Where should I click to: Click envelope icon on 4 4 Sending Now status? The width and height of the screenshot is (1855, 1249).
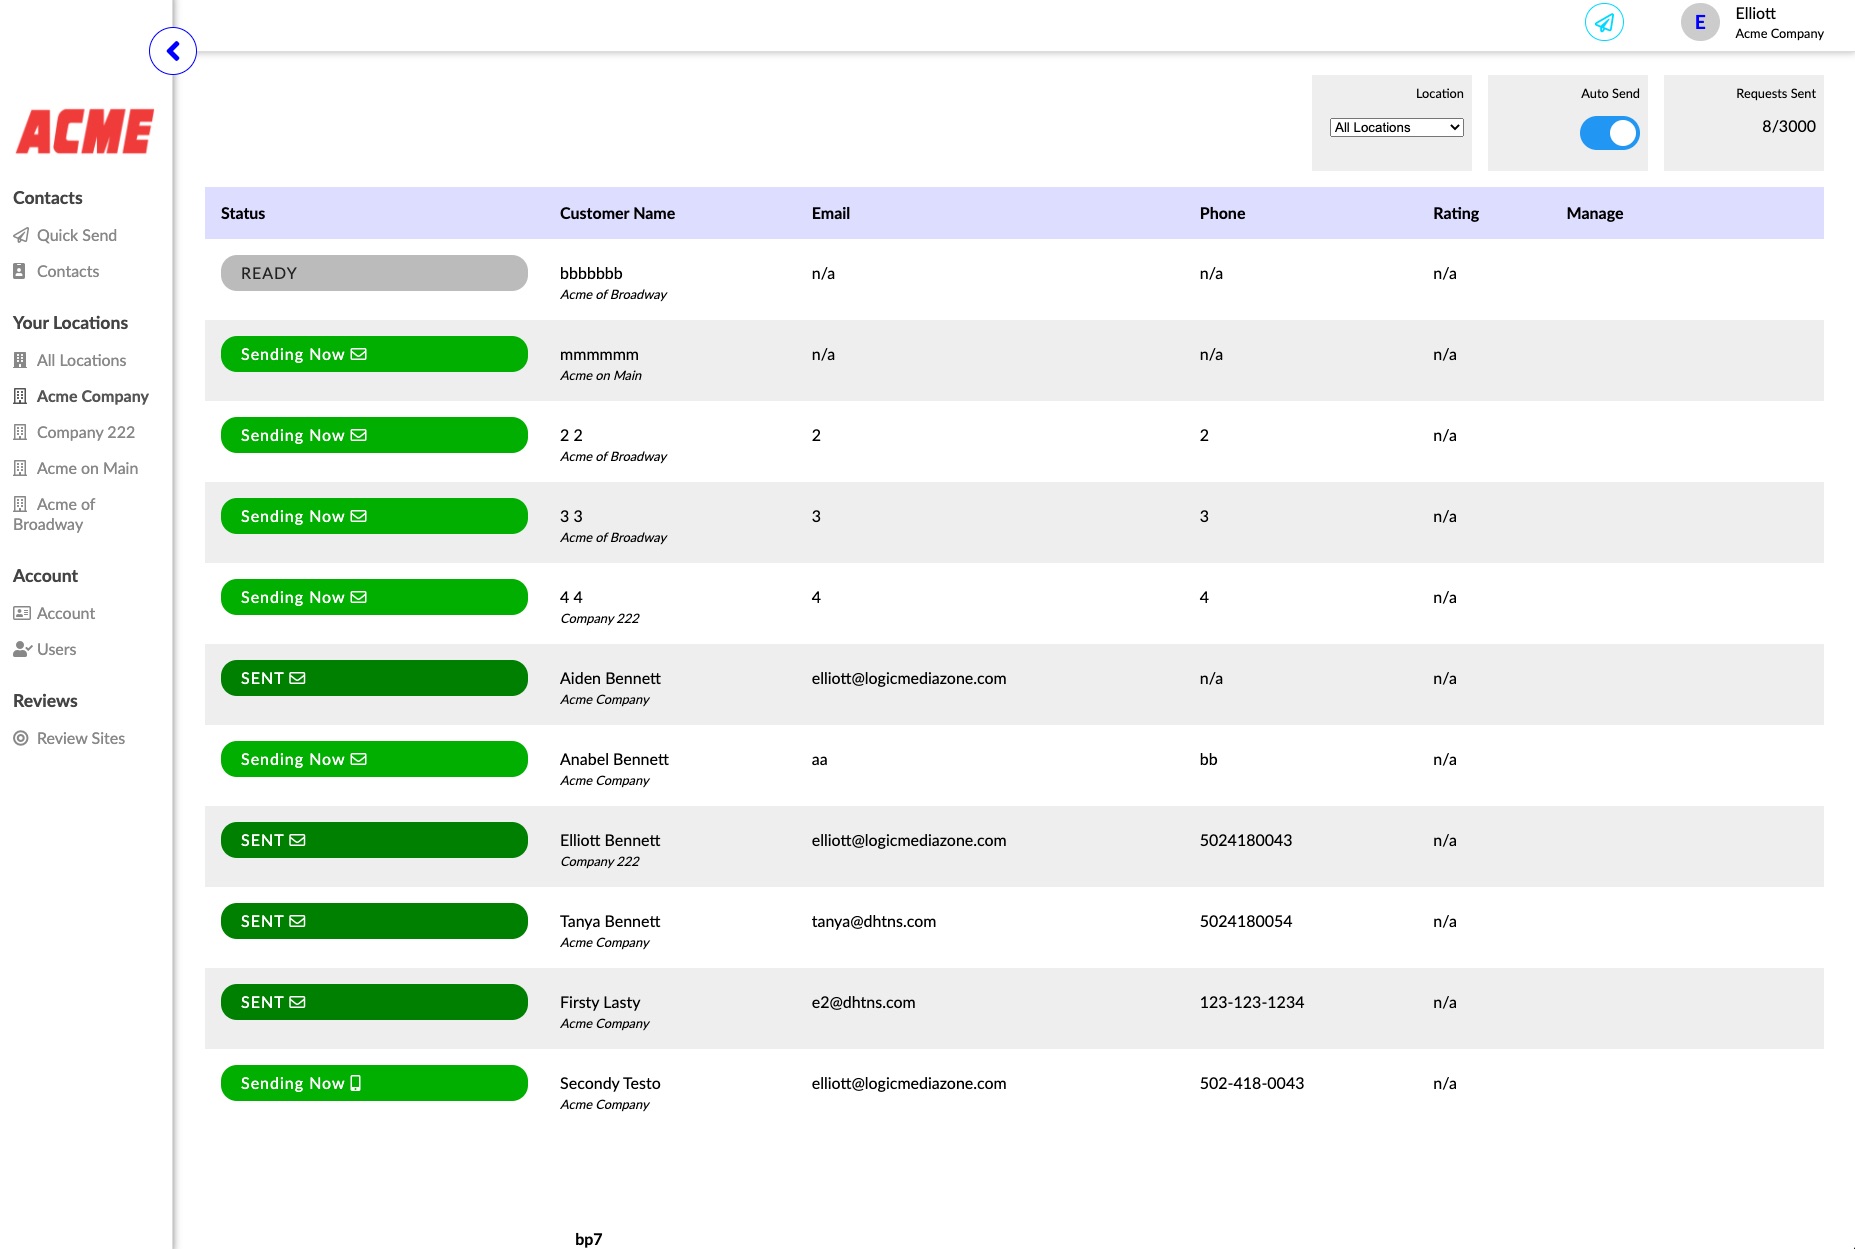(x=359, y=597)
